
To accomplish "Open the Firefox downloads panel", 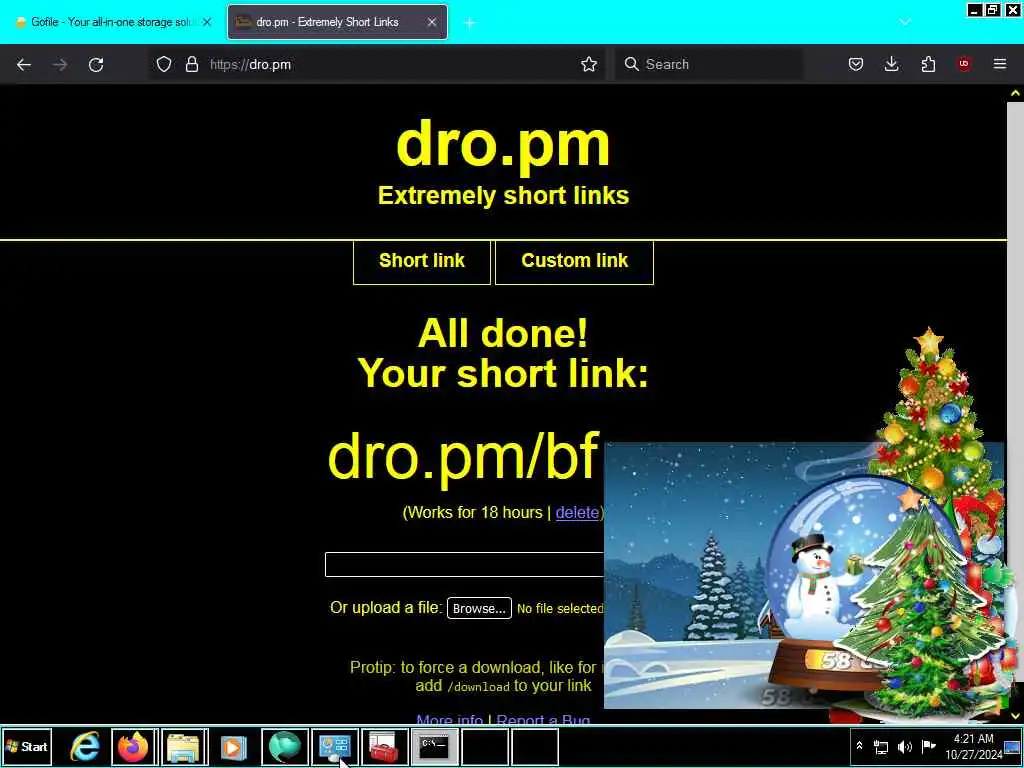I will pos(891,64).
